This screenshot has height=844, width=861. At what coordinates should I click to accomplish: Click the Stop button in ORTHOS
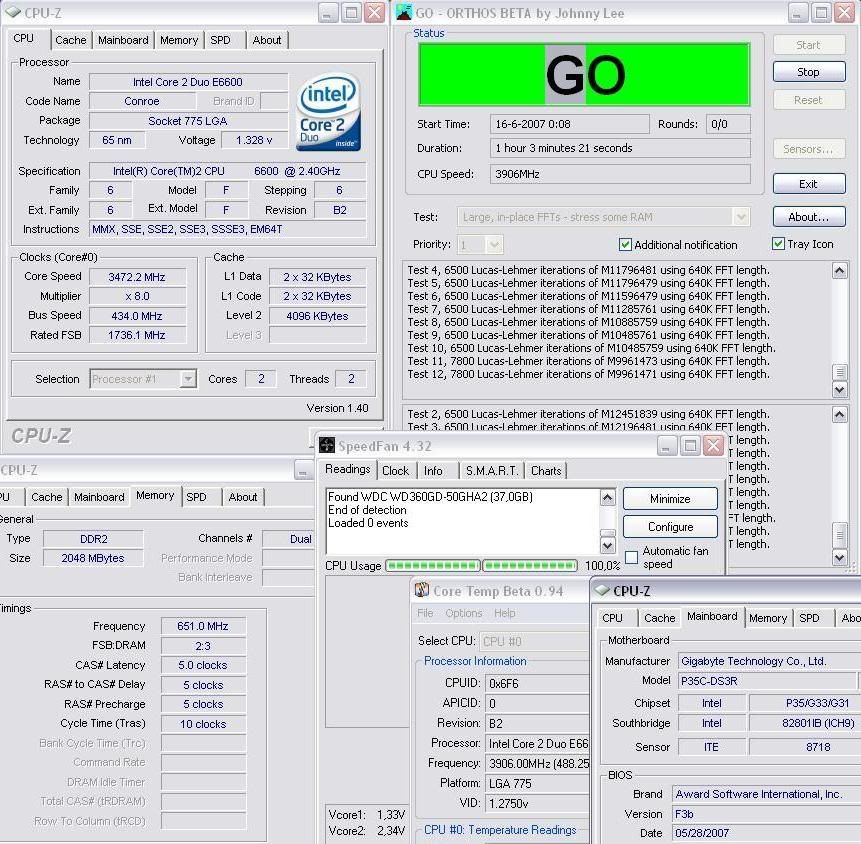coord(808,72)
